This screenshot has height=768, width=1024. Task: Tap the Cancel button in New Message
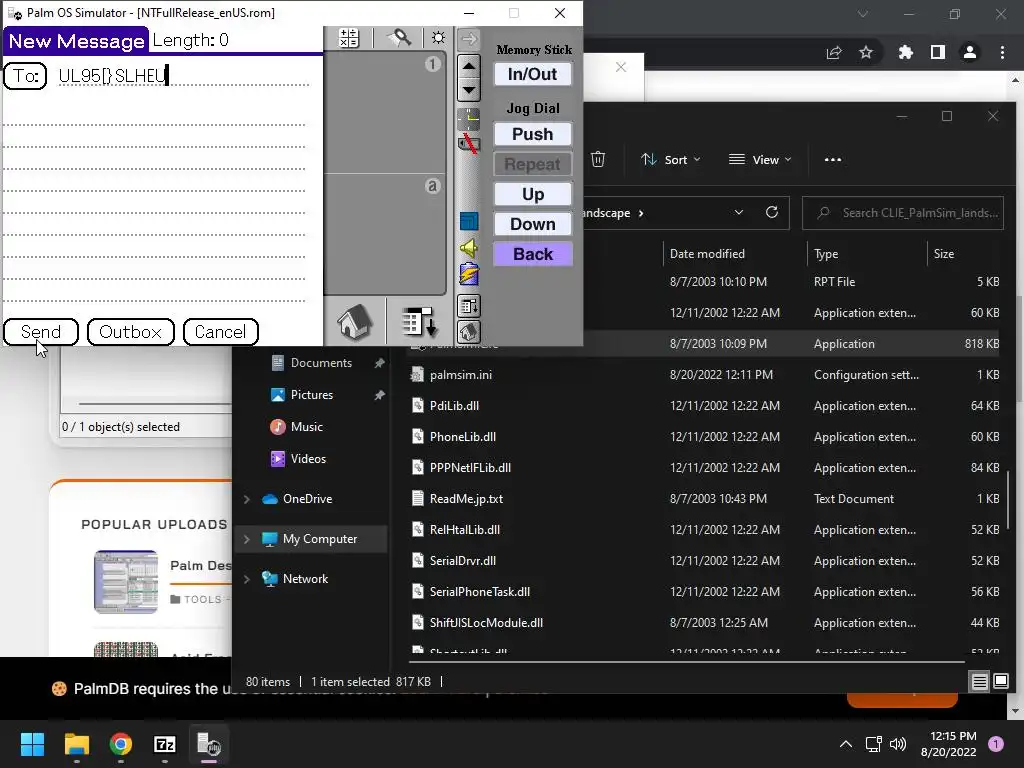221,332
